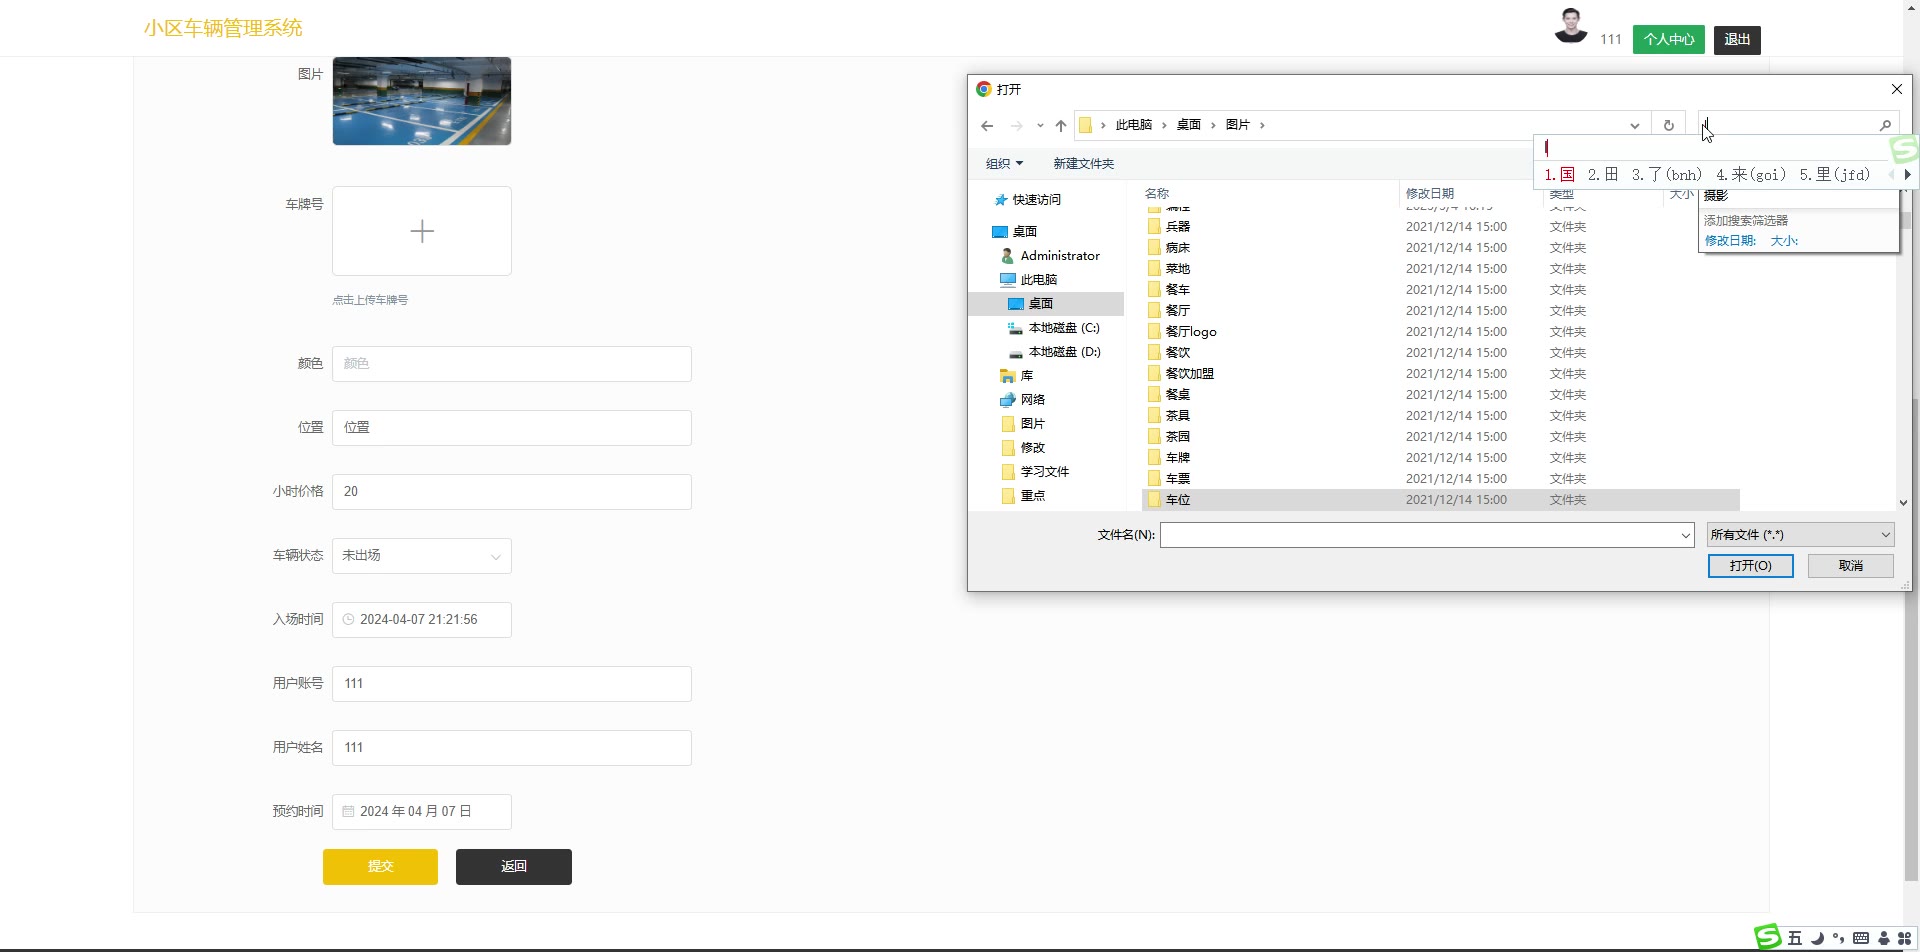Click the 餐饮 folder icon in the file list

pyautogui.click(x=1154, y=353)
